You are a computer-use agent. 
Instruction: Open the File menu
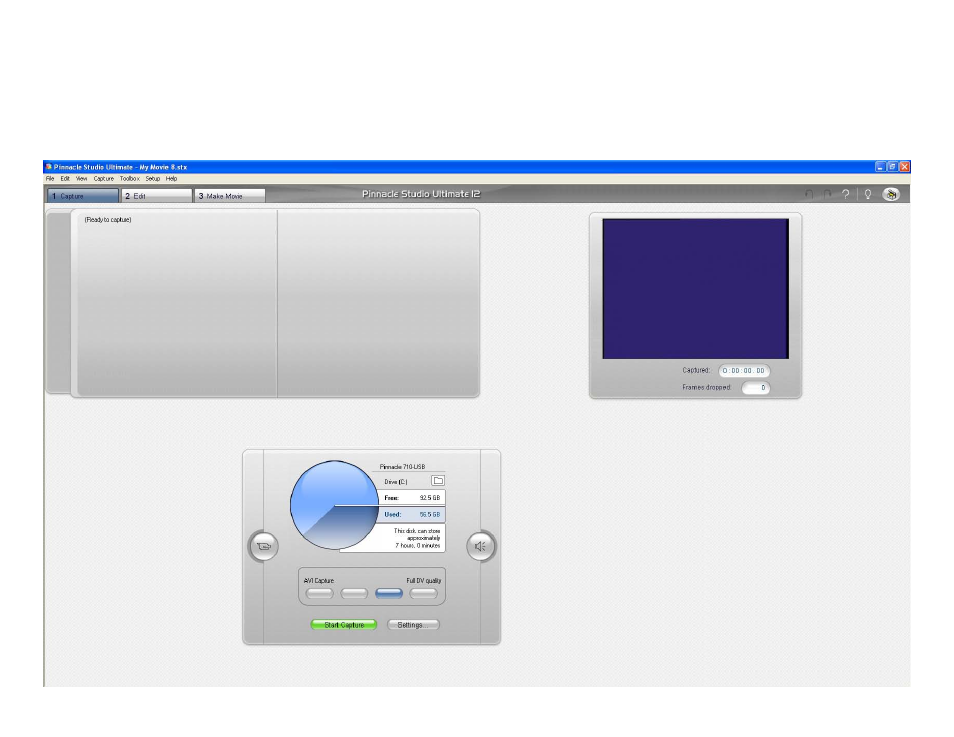pos(50,179)
